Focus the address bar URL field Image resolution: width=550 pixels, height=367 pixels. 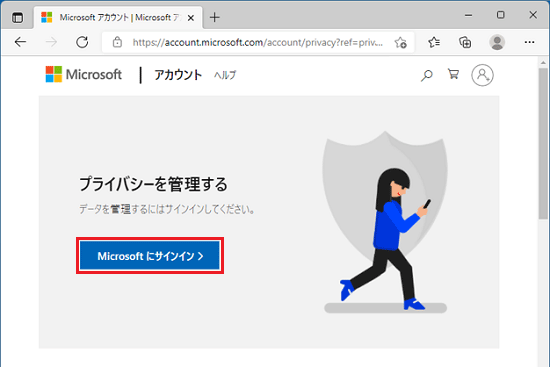click(x=257, y=42)
